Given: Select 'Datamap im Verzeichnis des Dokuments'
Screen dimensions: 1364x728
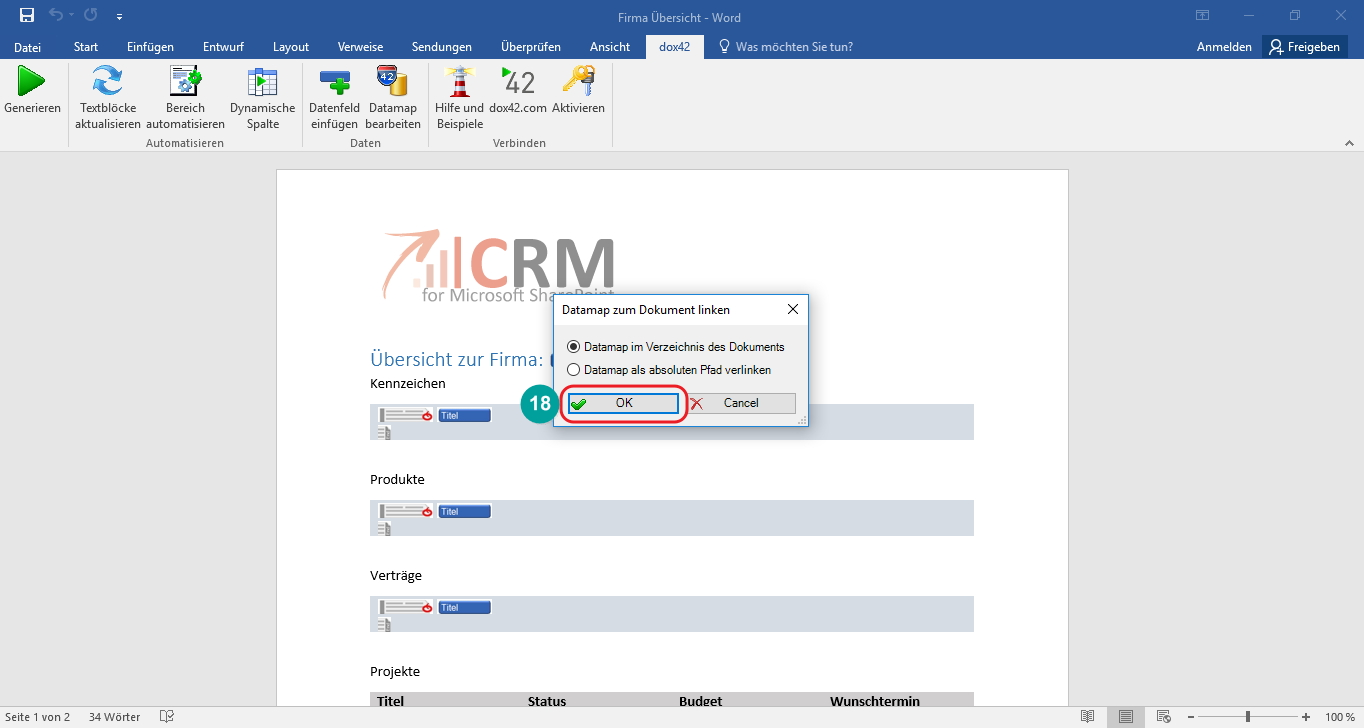Looking at the screenshot, I should point(675,347).
